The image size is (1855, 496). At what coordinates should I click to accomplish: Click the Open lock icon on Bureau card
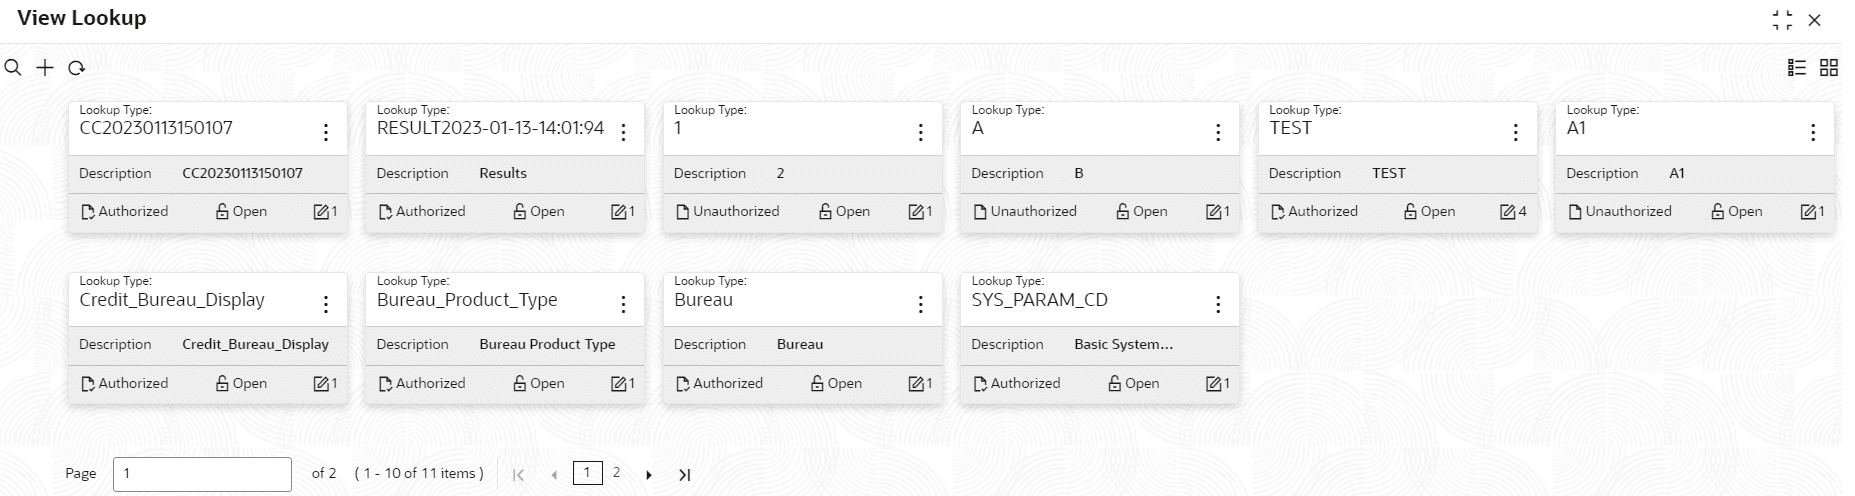[817, 383]
